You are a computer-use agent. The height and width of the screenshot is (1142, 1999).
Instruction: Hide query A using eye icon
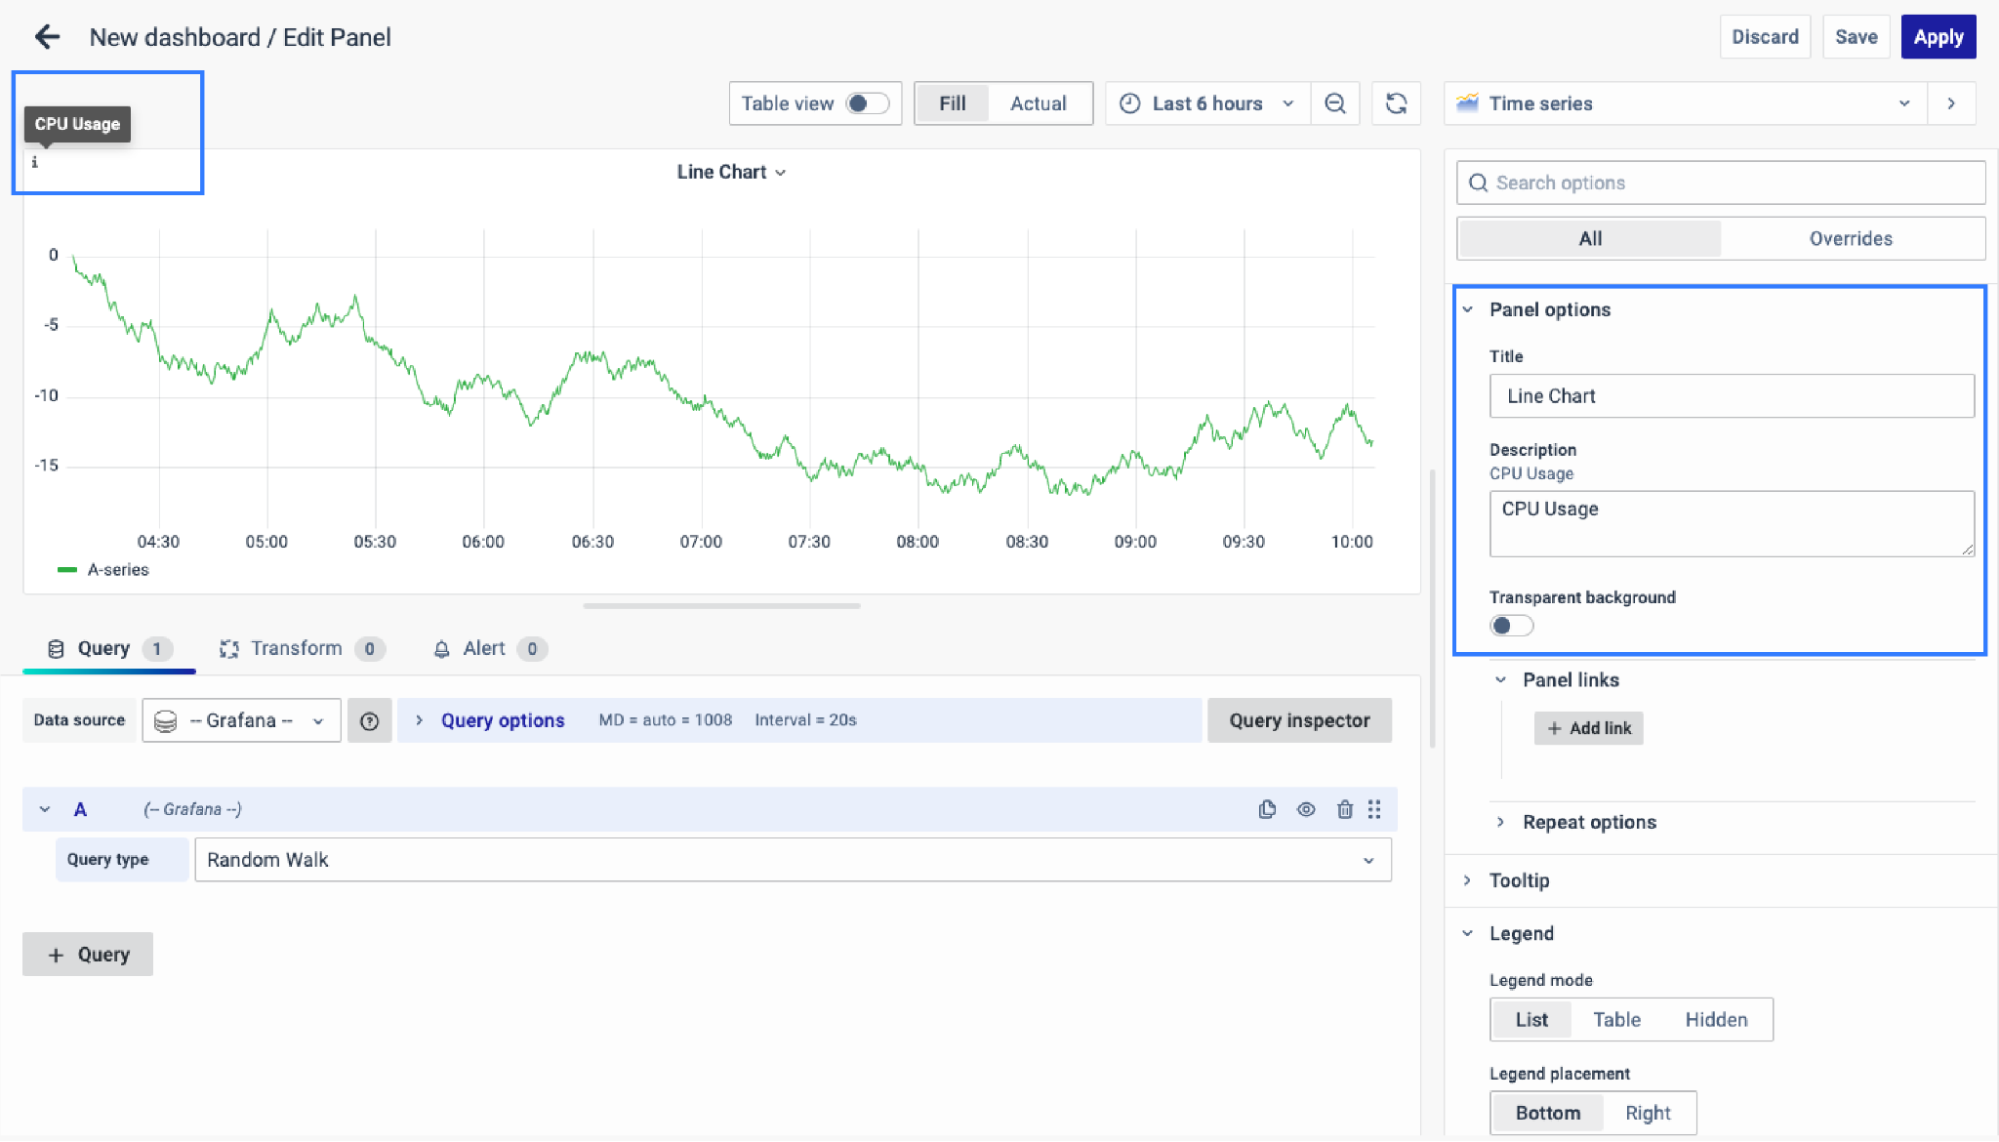click(x=1306, y=809)
